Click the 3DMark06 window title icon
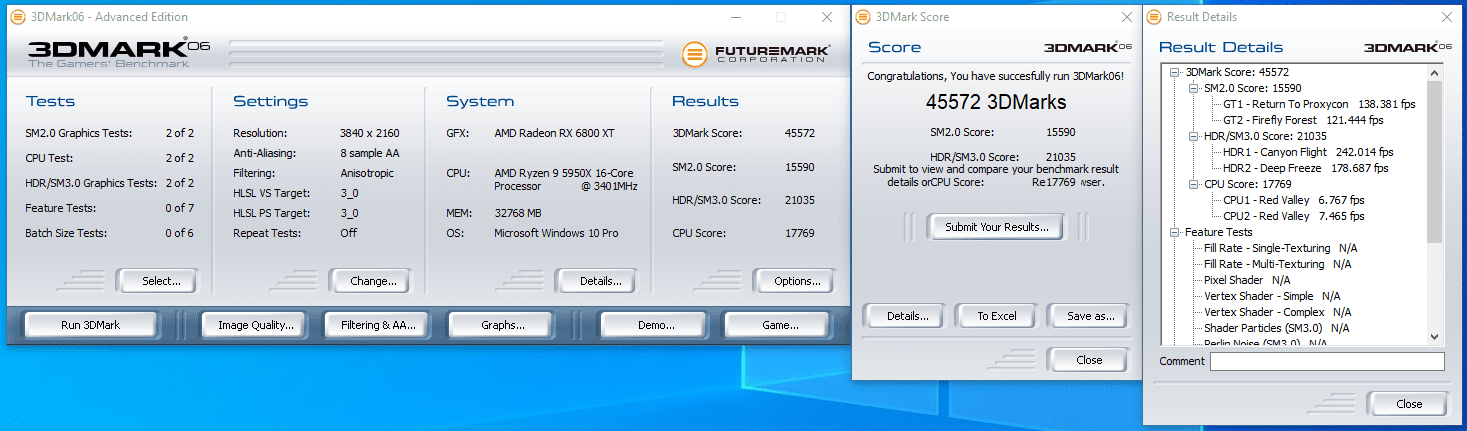 [18, 17]
